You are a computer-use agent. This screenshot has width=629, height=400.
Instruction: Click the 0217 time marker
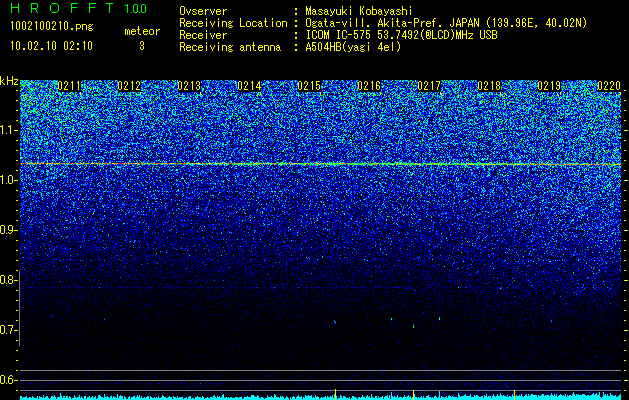click(429, 86)
